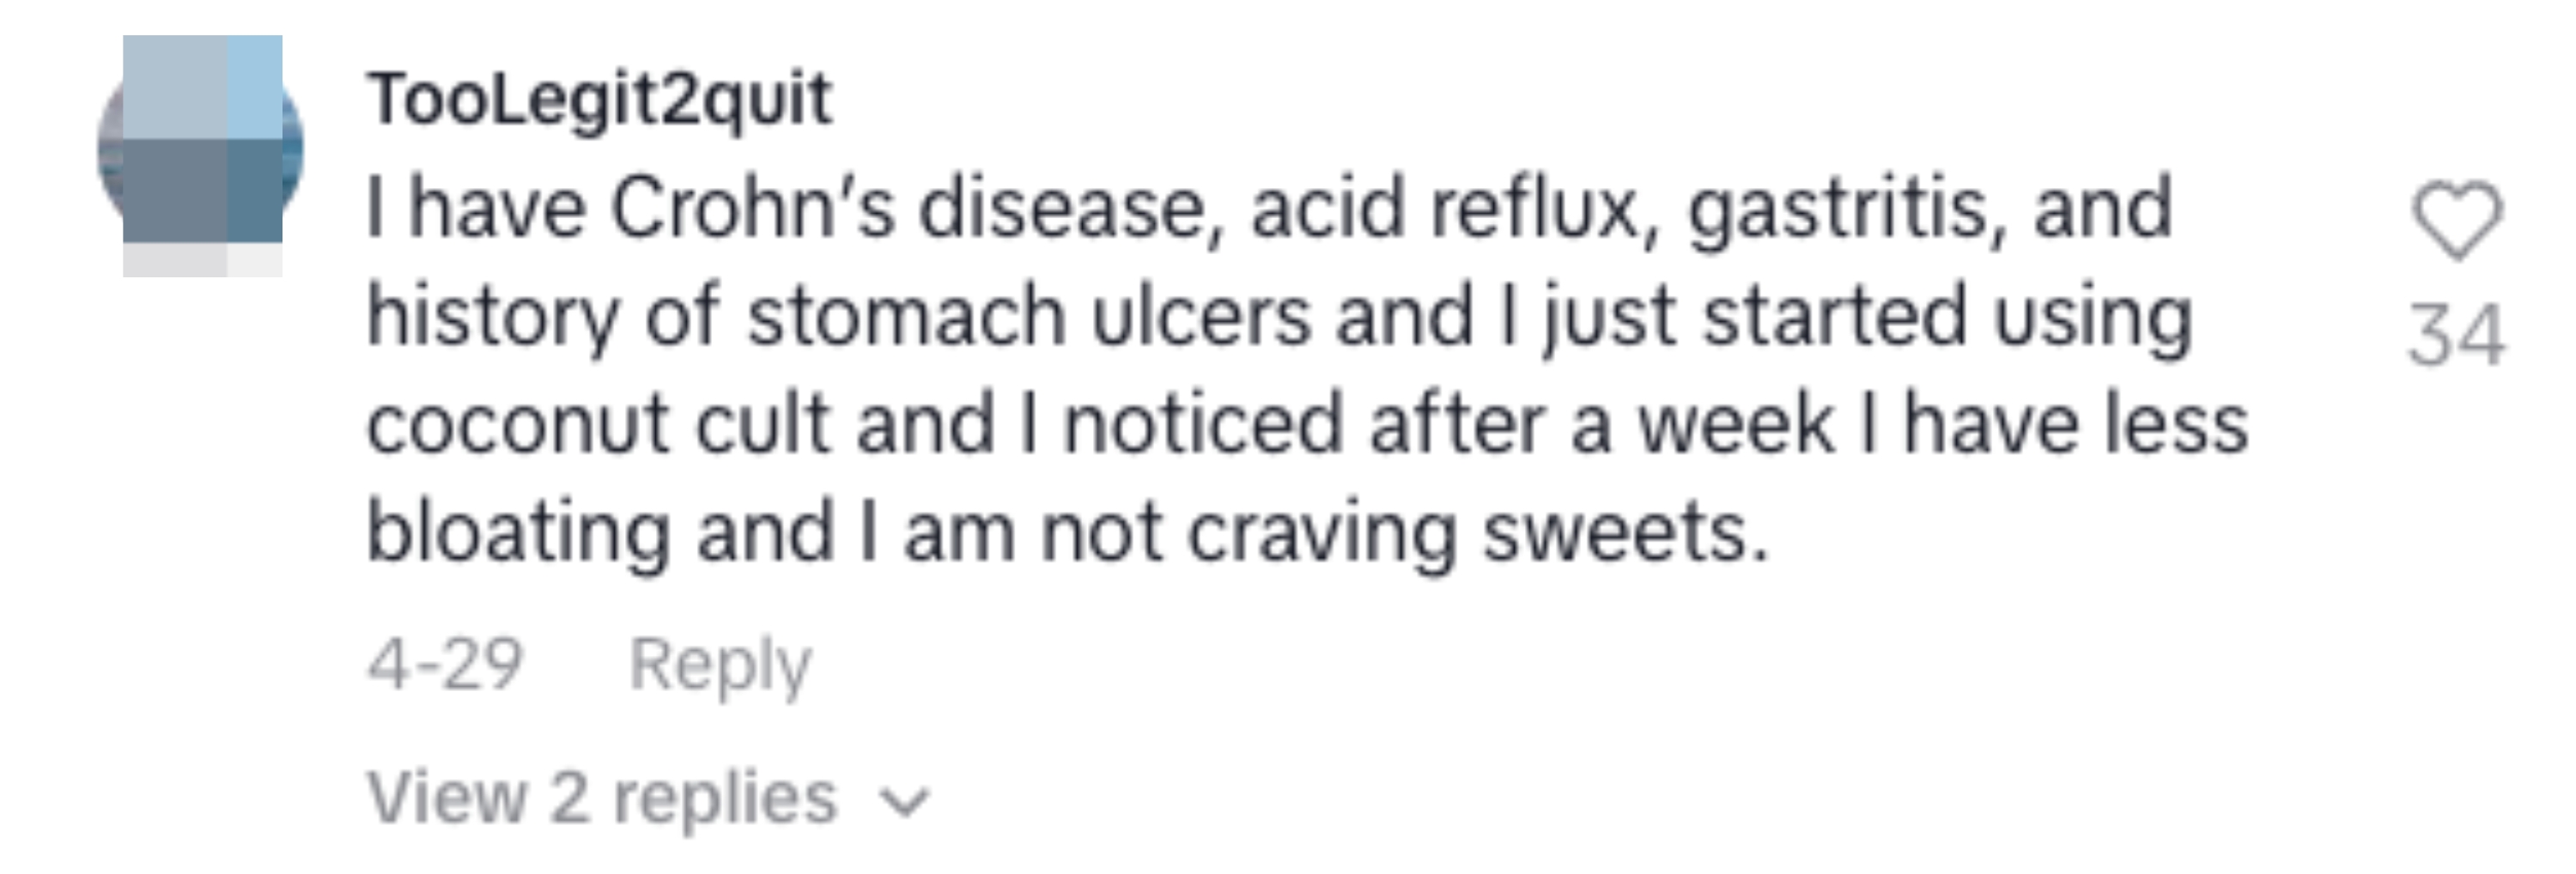
Task: Click the TooLegit2quit username
Action: (599, 99)
